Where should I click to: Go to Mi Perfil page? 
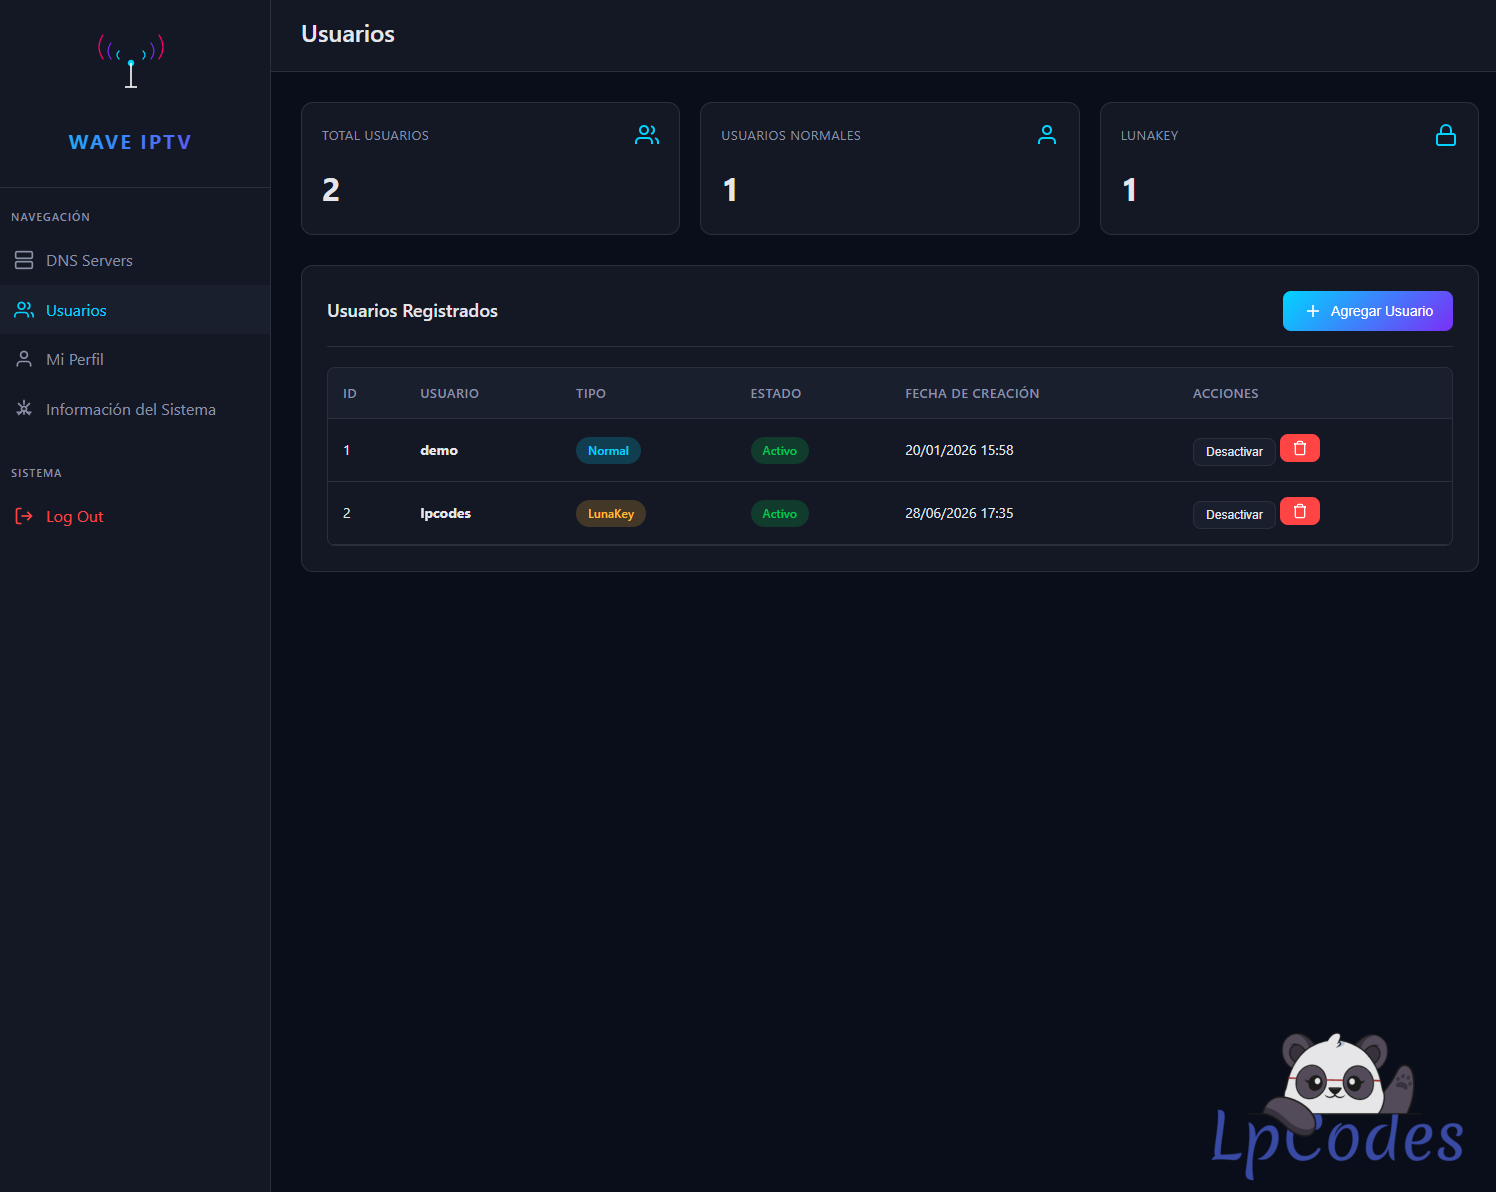tap(135, 359)
